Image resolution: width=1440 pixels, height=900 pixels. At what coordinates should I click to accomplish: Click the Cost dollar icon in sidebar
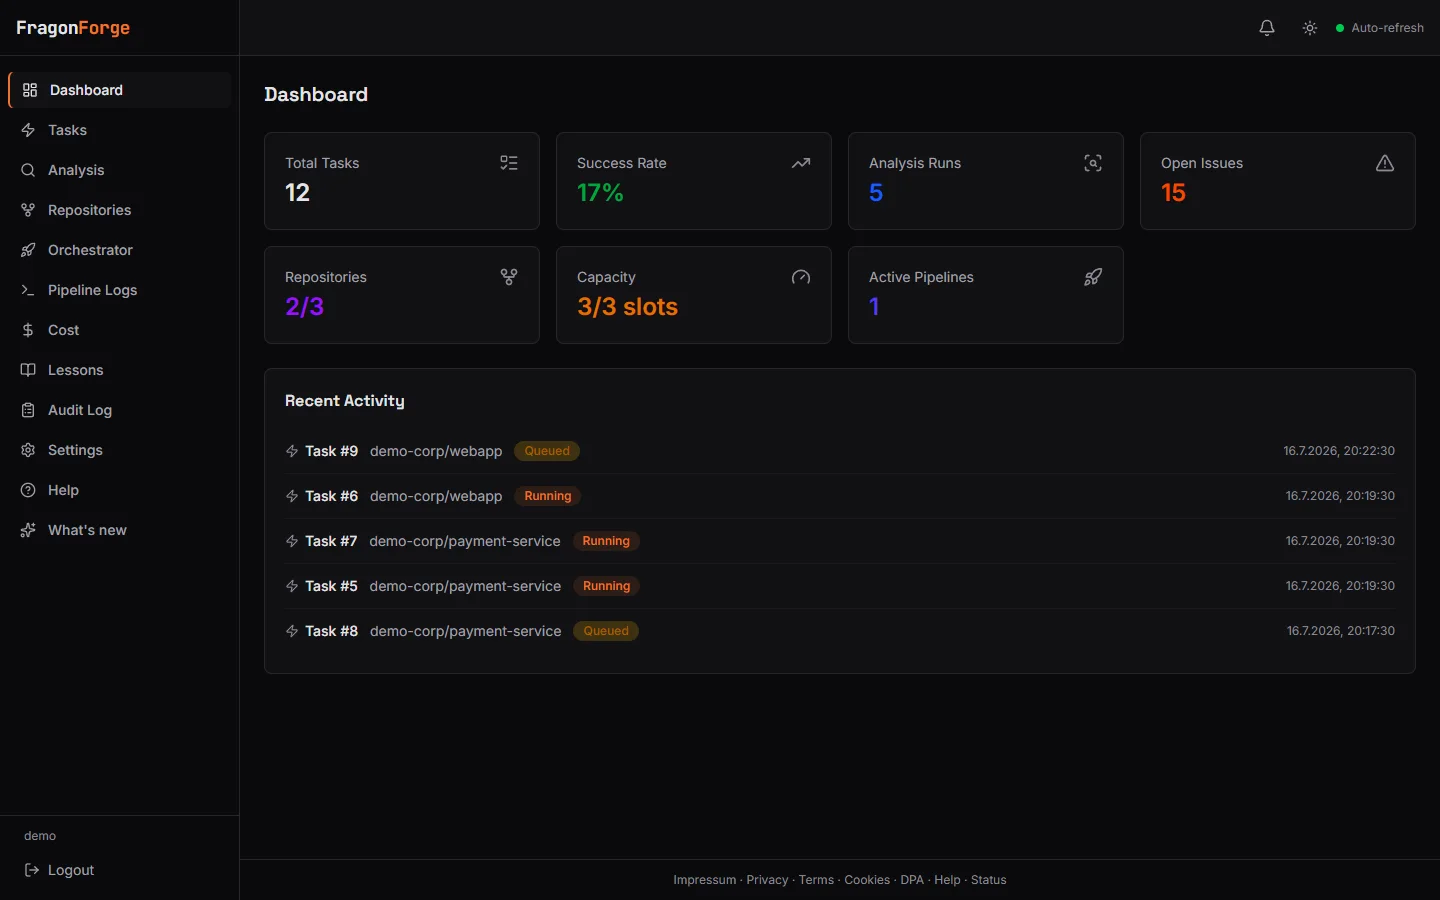[x=28, y=330]
